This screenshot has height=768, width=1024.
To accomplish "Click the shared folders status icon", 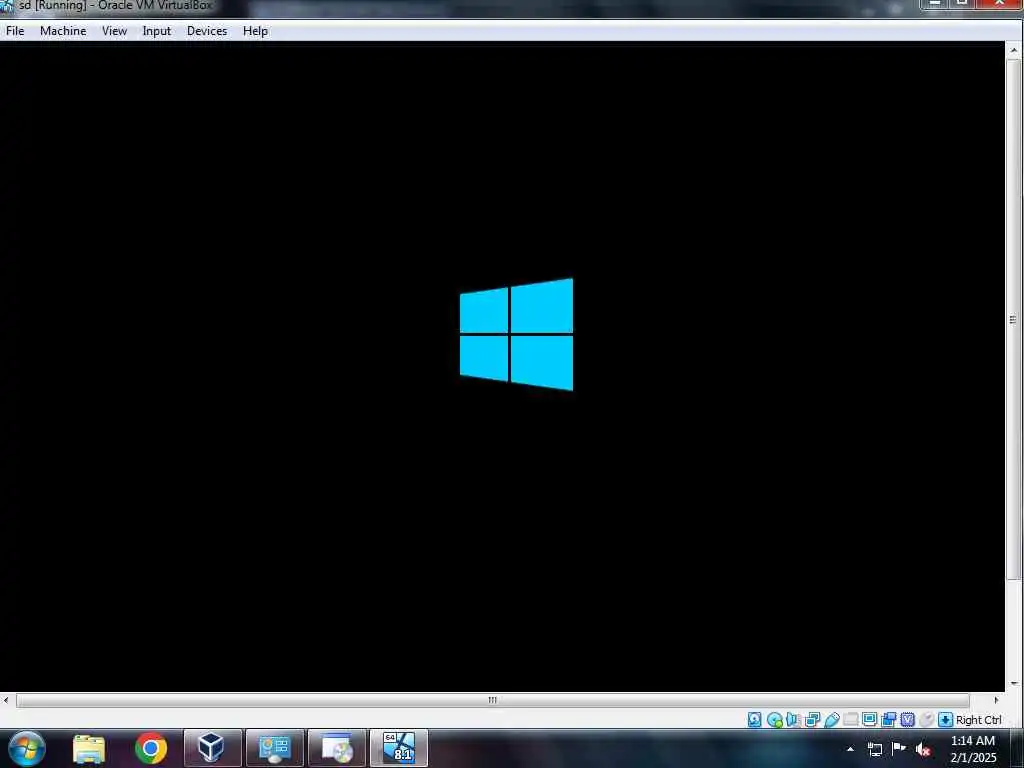I will (x=850, y=720).
